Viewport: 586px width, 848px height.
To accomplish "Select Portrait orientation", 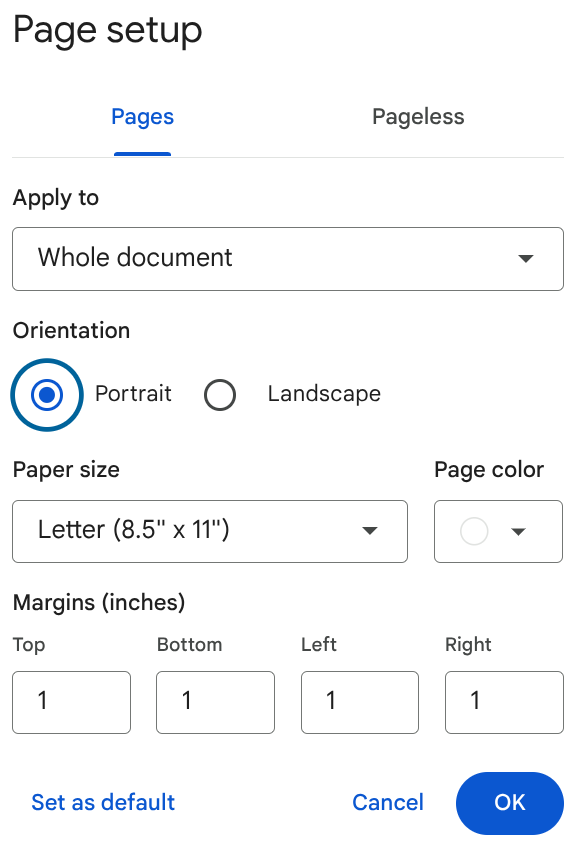I will (46, 394).
